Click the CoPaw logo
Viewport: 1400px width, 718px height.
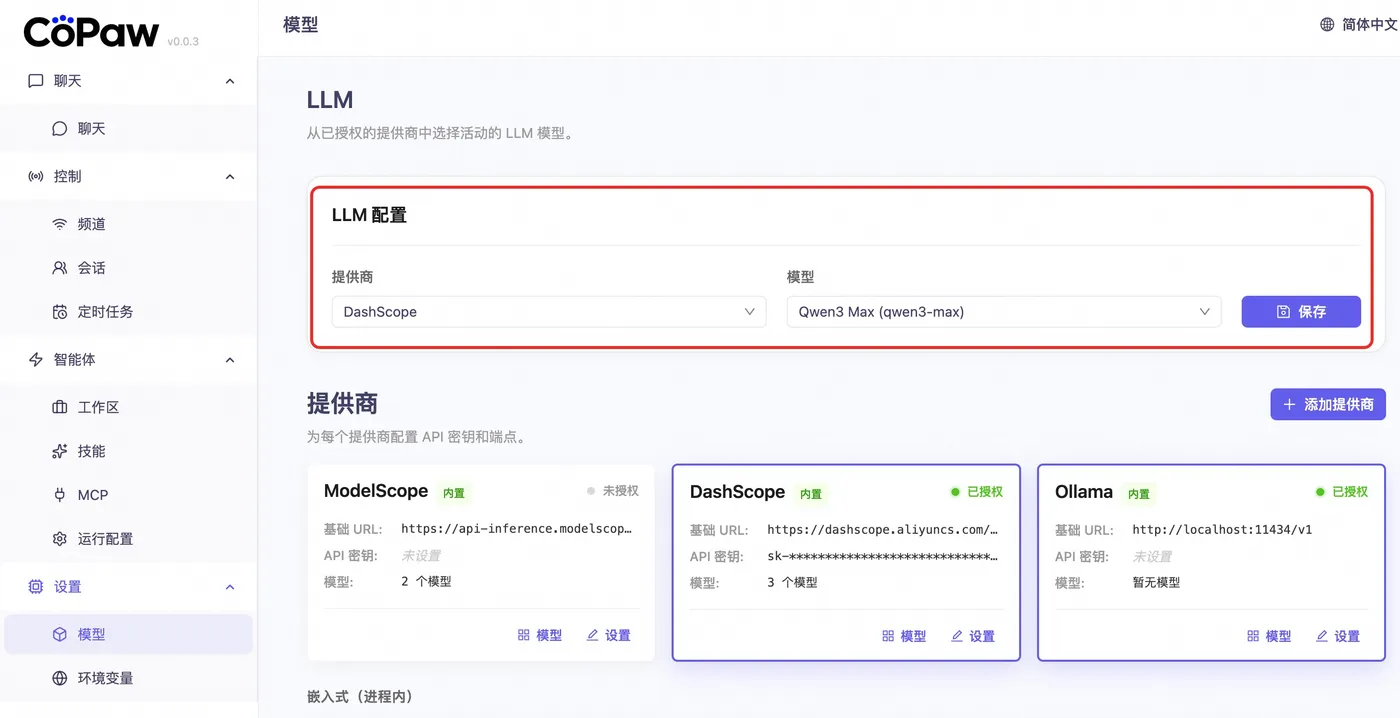91,32
